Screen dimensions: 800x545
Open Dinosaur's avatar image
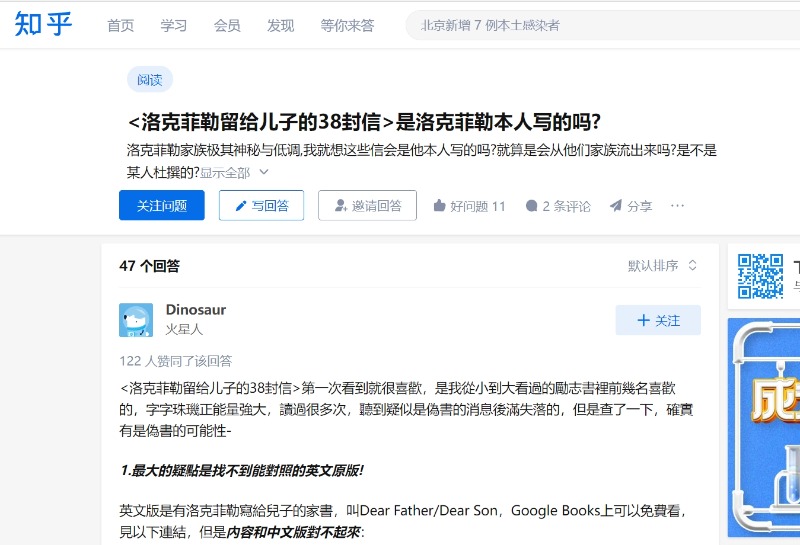(x=136, y=320)
